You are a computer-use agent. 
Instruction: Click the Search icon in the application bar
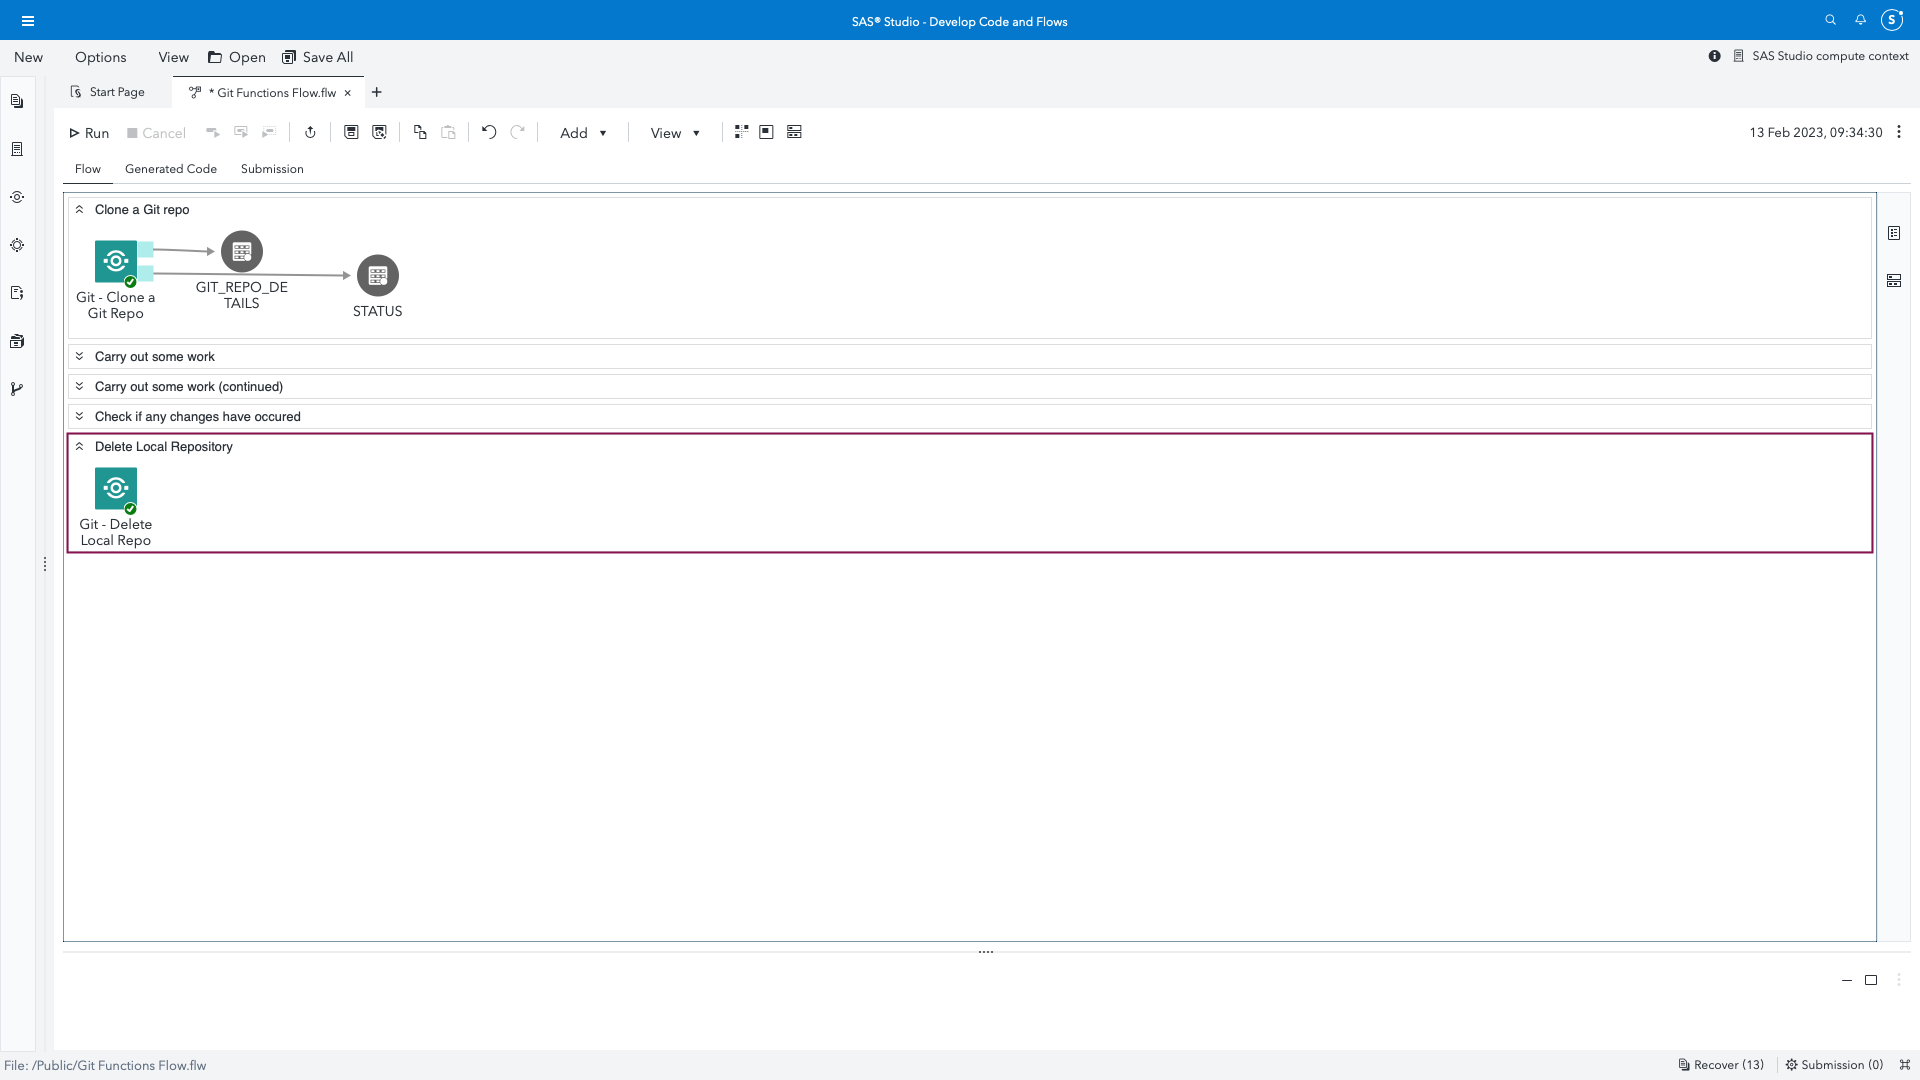[1830, 20]
